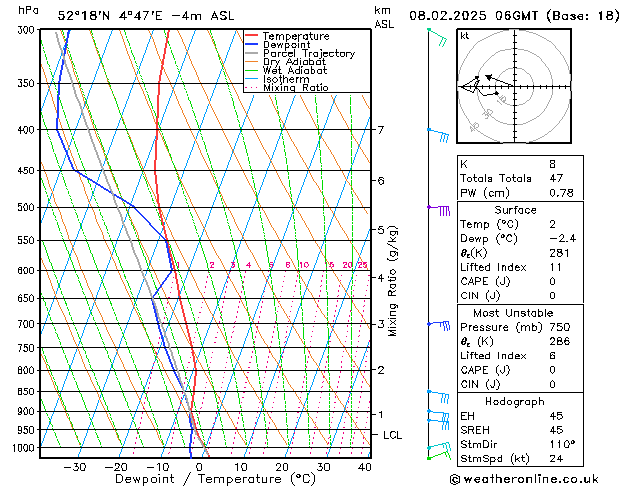
Task: Click the station coordinates '52°18'N 4°47'E -4m ASL'
Action: tap(146, 16)
